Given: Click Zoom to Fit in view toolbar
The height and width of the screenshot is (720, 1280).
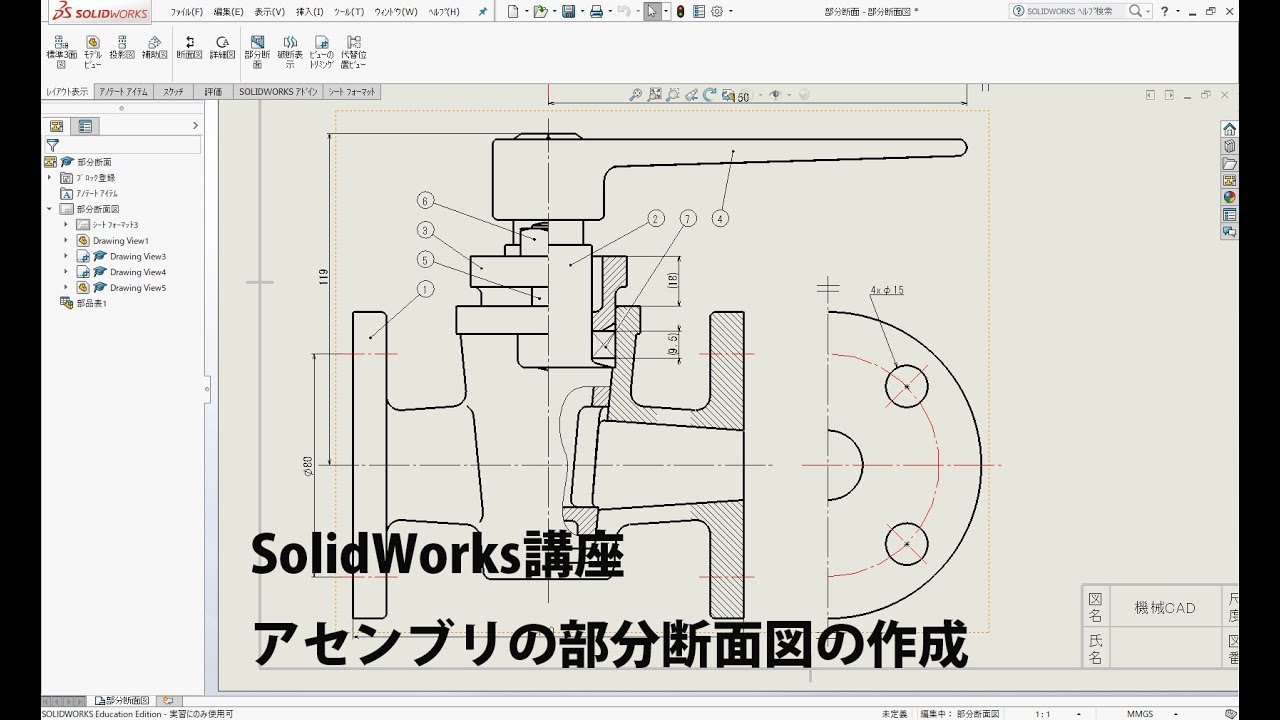Looking at the screenshot, I should (635, 95).
